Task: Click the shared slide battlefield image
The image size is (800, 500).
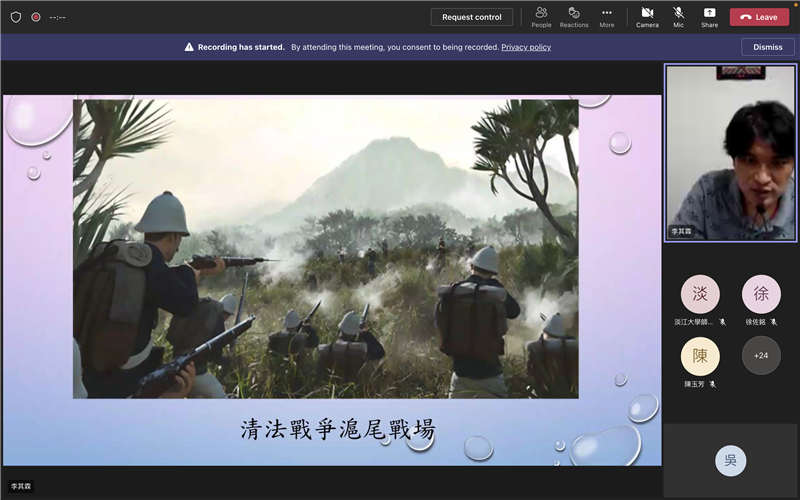Action: [326, 248]
